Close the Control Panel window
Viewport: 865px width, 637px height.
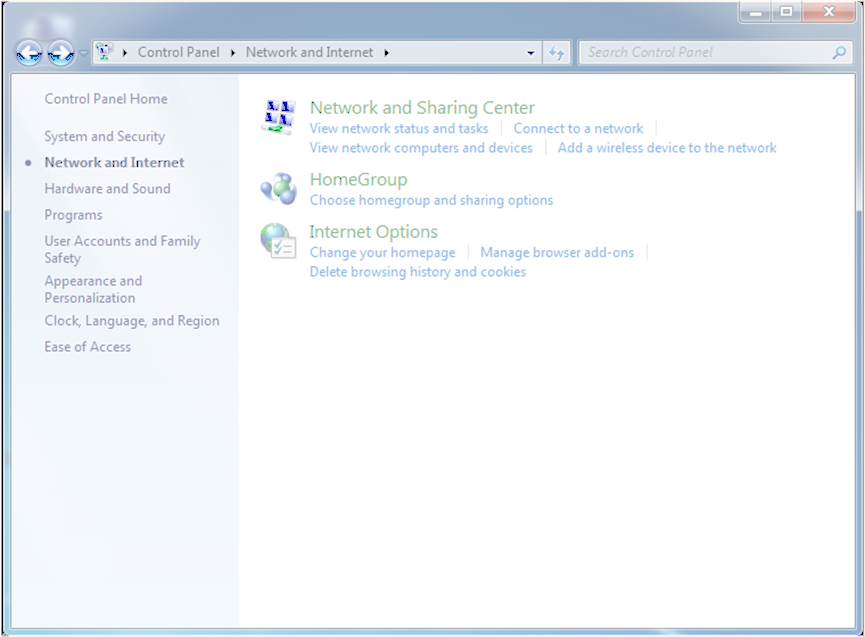point(829,12)
